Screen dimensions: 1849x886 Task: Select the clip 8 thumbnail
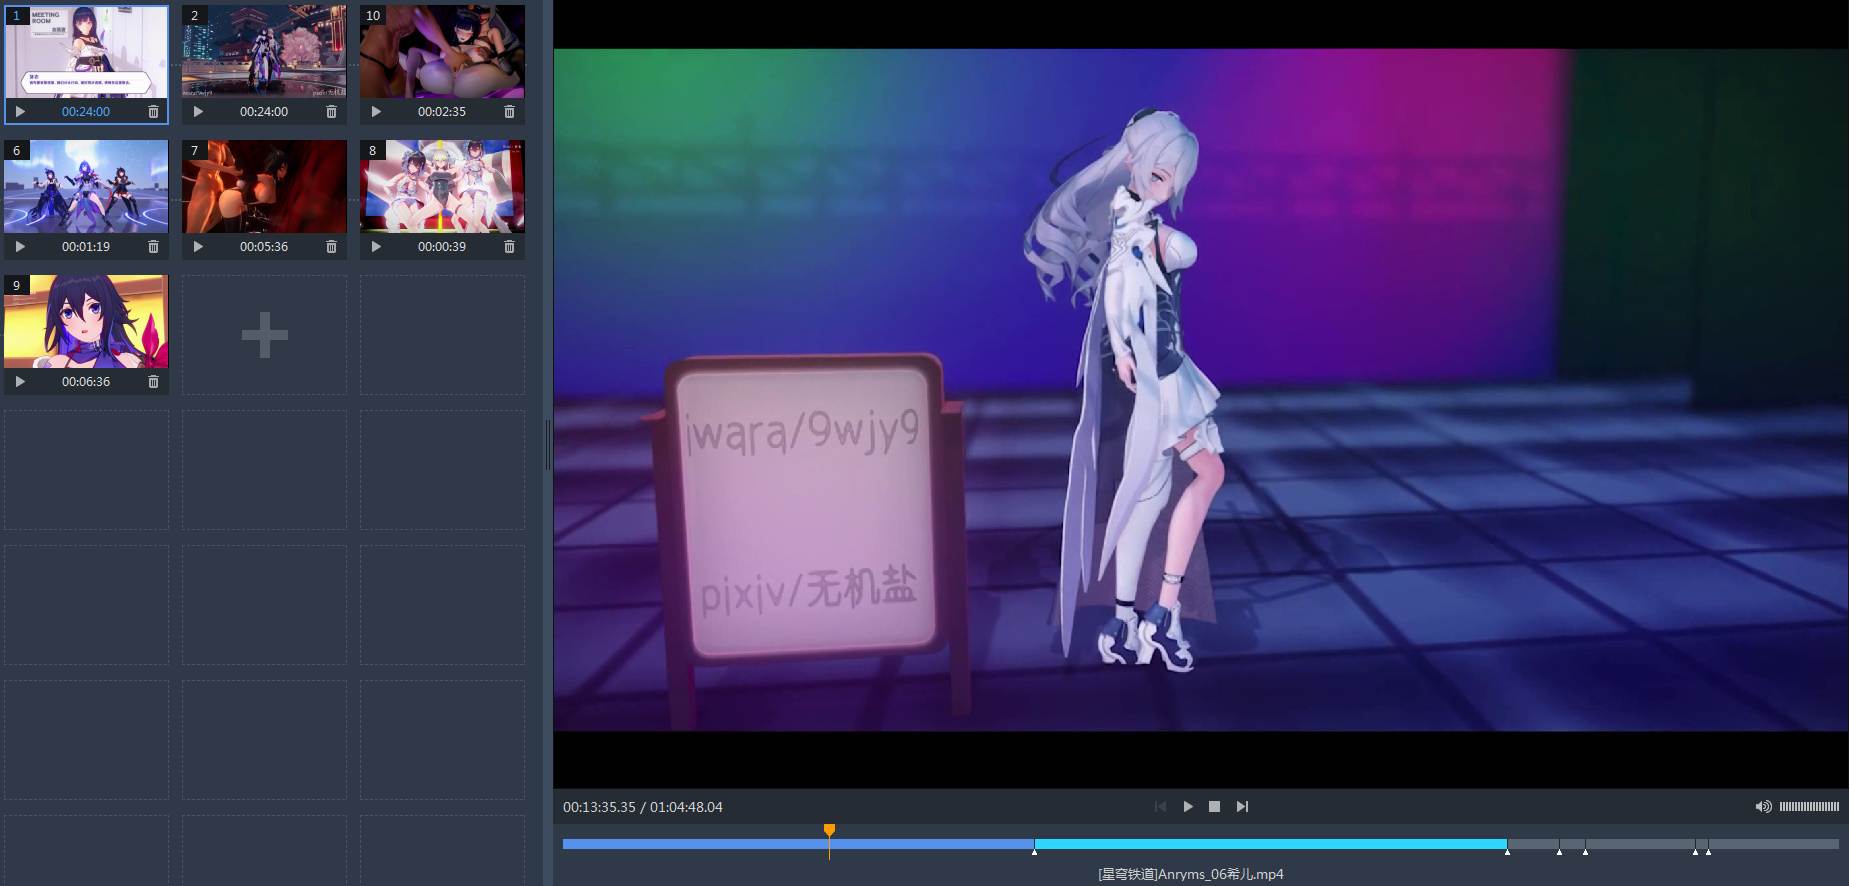tap(442, 187)
